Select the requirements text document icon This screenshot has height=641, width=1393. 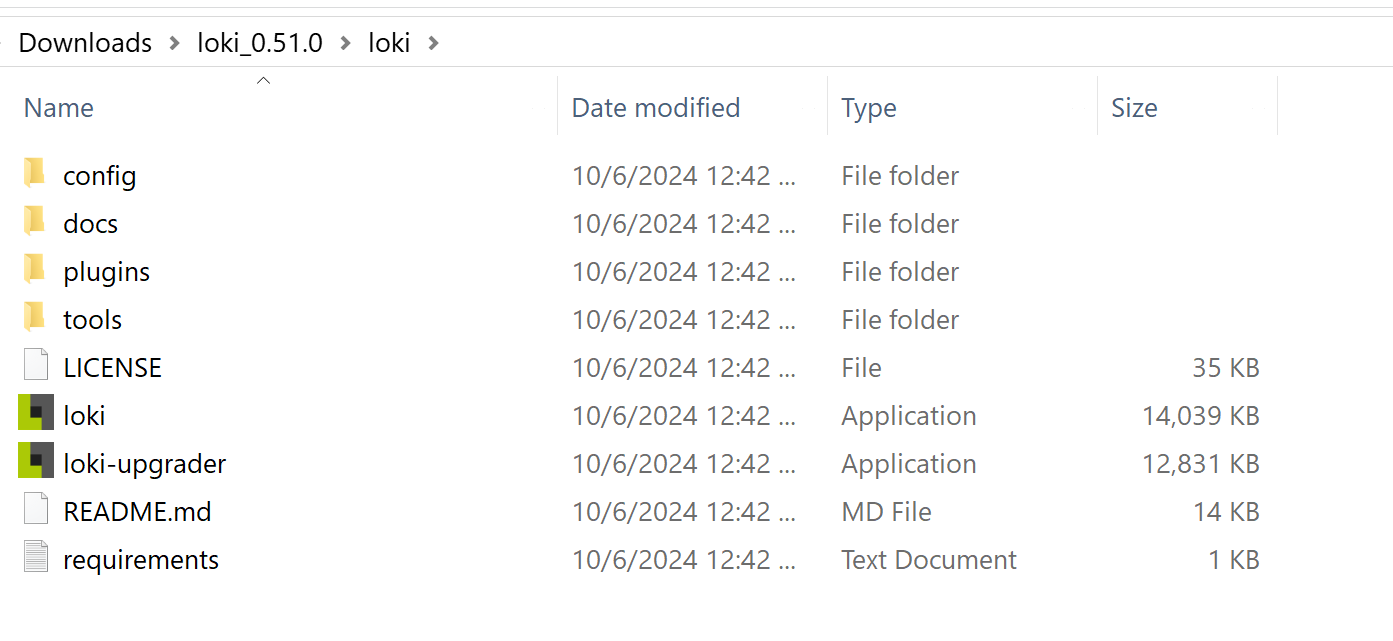(x=36, y=559)
